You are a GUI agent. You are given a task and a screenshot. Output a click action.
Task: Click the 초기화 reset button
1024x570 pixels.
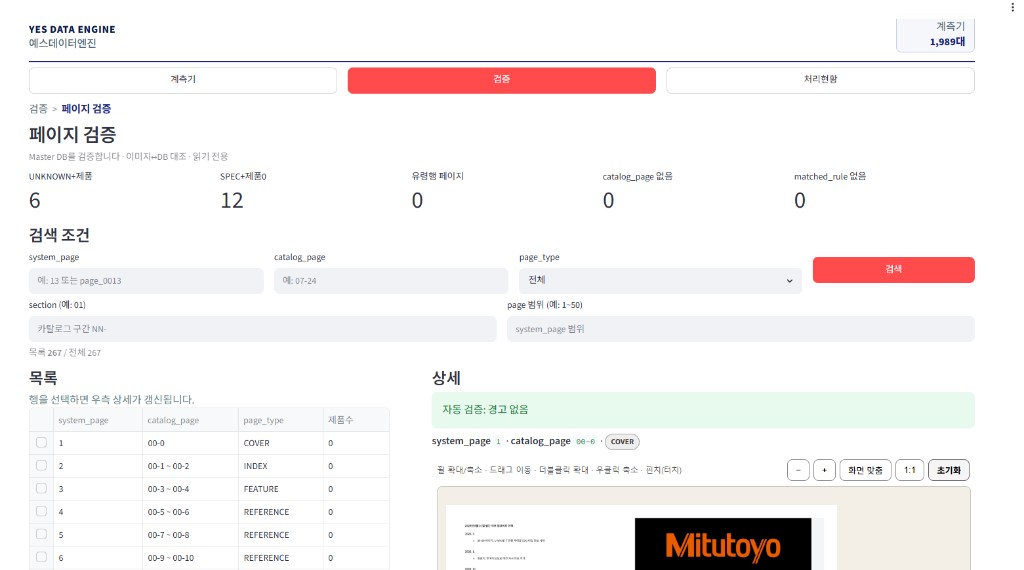(949, 470)
